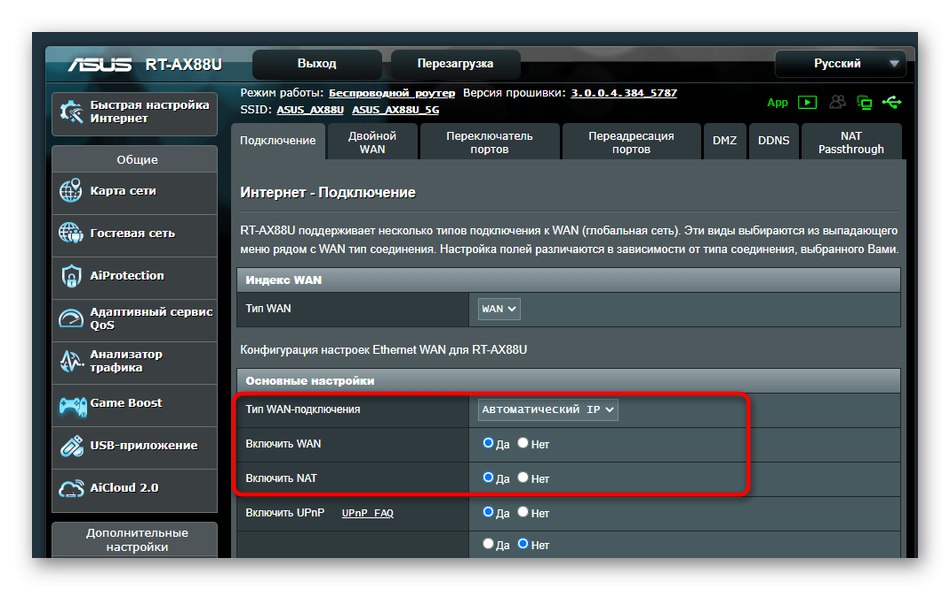Open USB-приложение menu item
950x590 pixels.
pos(135,446)
